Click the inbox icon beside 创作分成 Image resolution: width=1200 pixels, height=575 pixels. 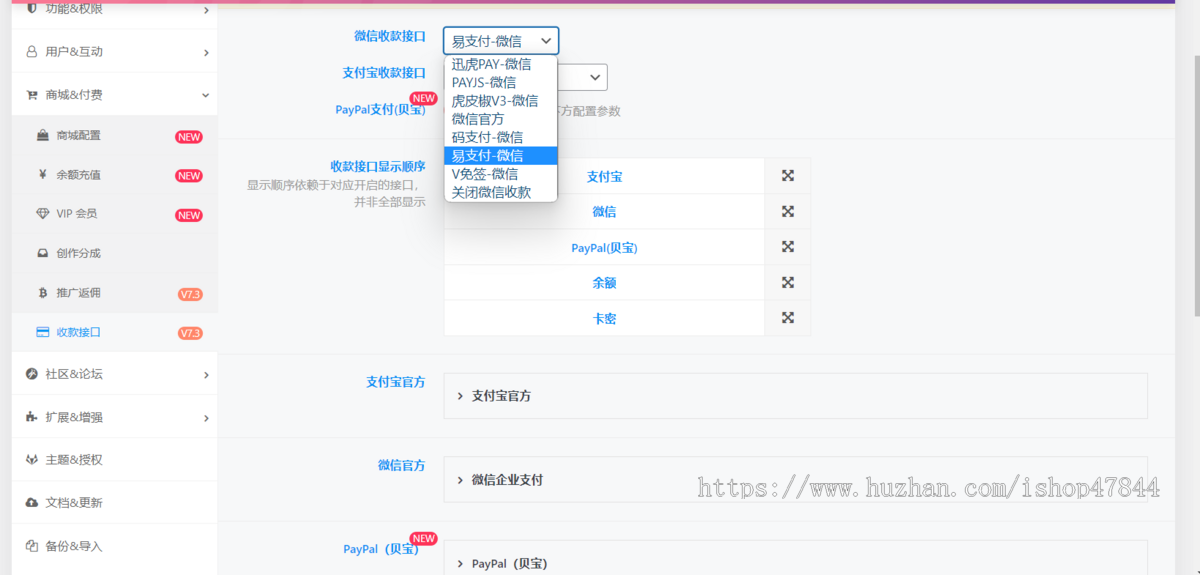click(43, 253)
